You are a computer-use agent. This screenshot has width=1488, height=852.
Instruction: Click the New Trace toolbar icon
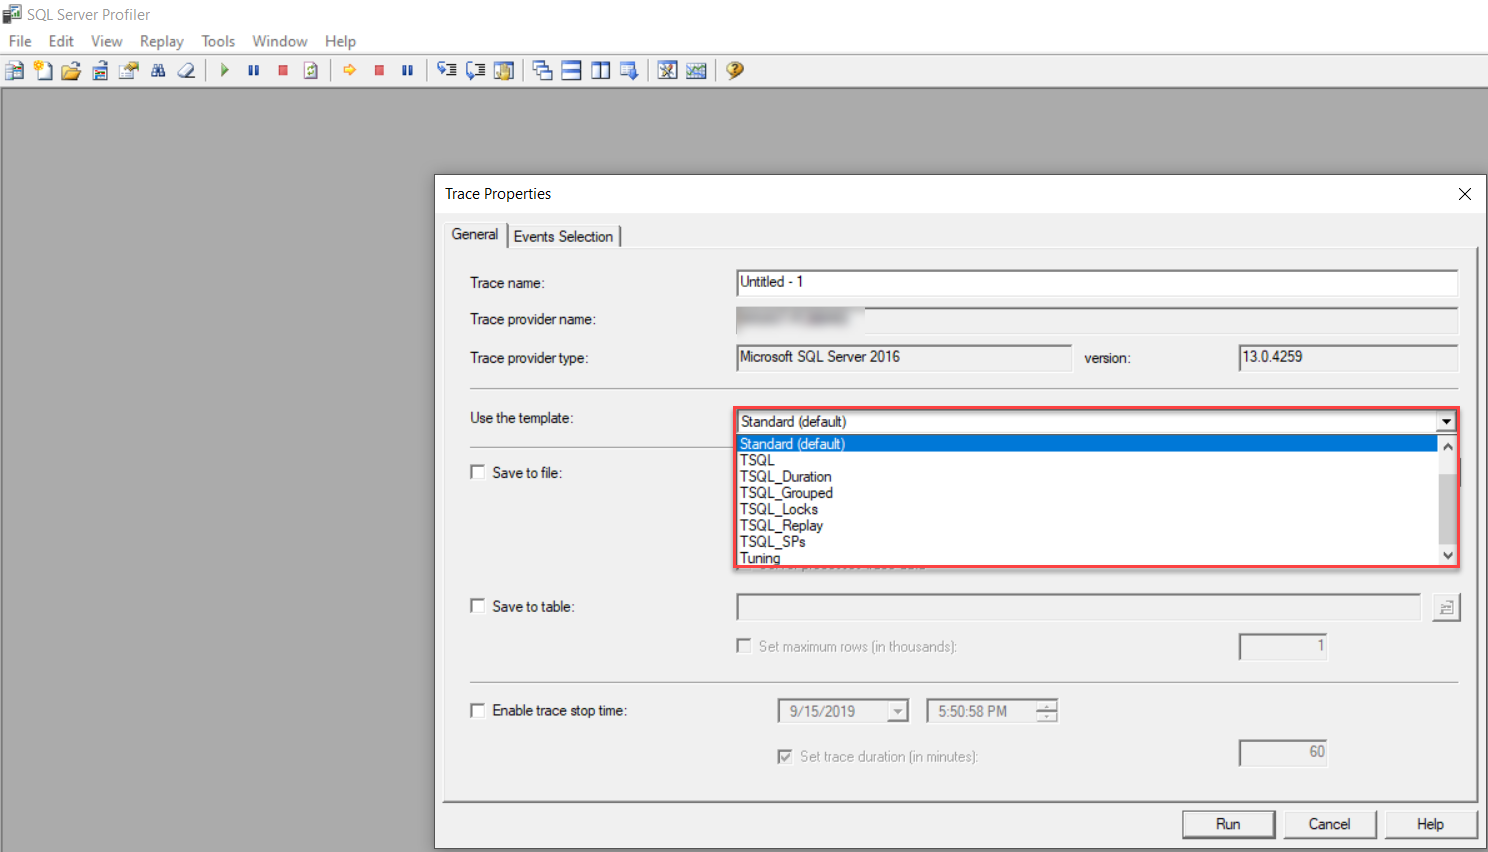(x=14, y=70)
